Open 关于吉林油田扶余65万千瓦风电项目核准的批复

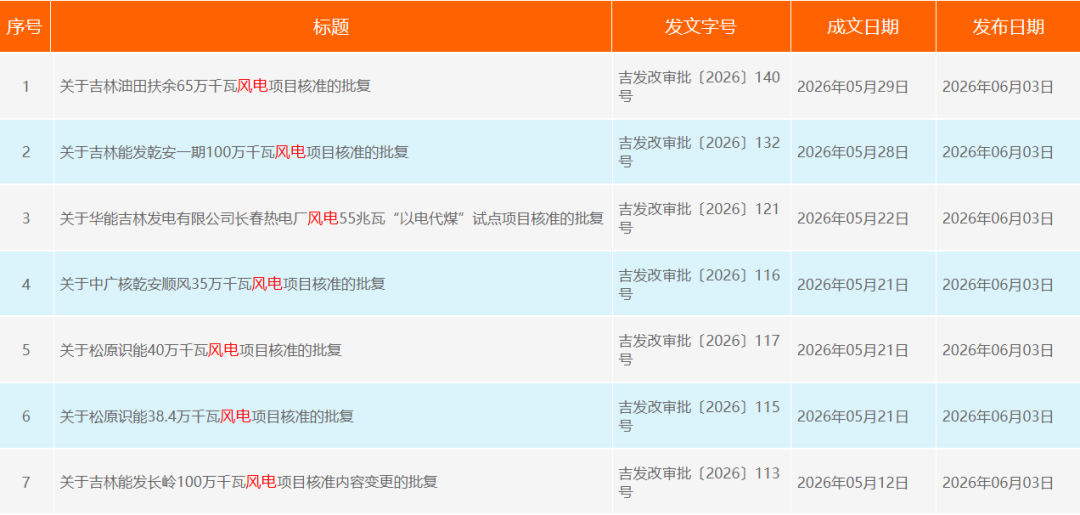[216, 87]
